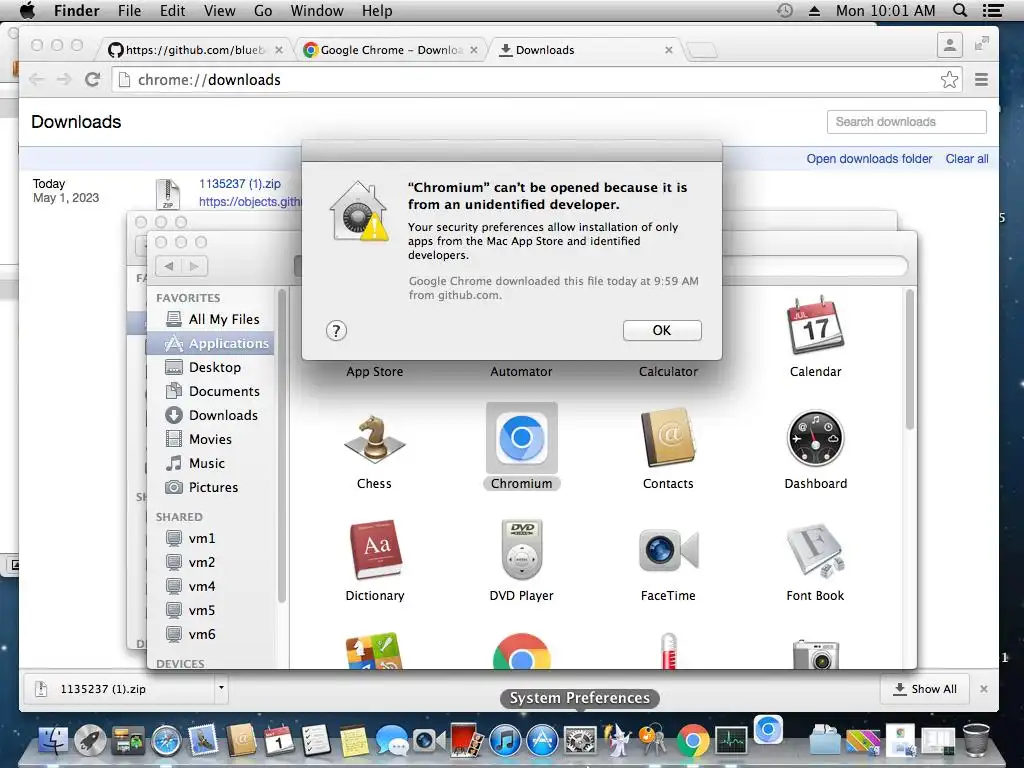This screenshot has height=768, width=1024.
Task: Open the Chess application icon
Action: tap(374, 438)
